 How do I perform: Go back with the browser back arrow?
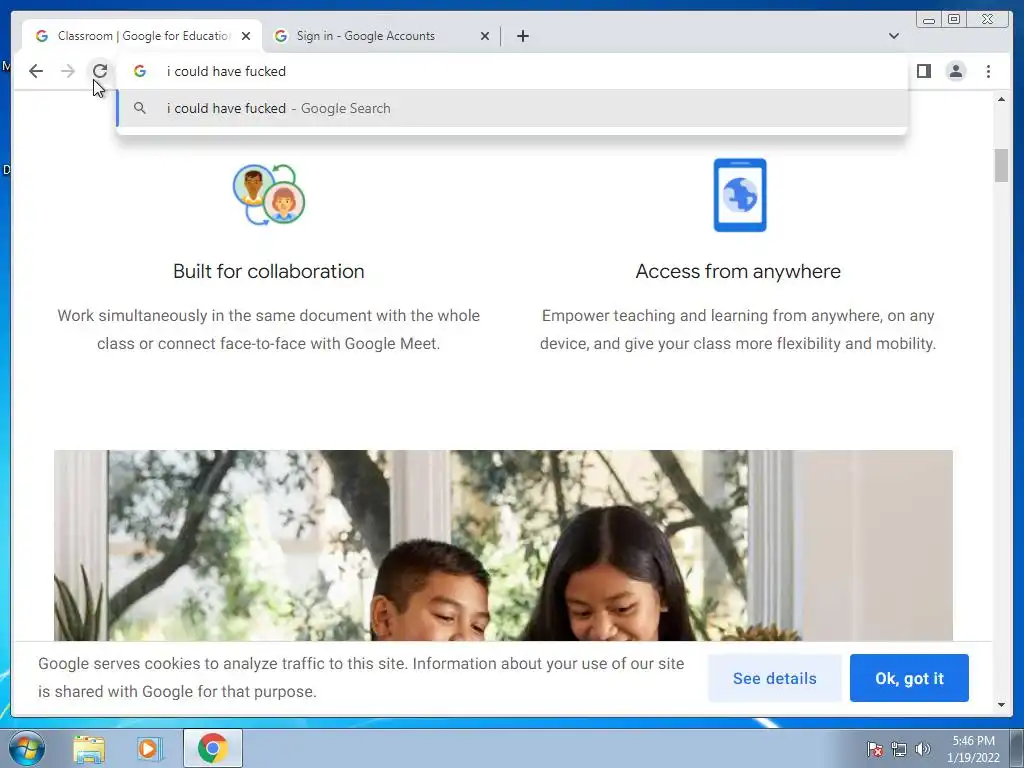coord(36,71)
